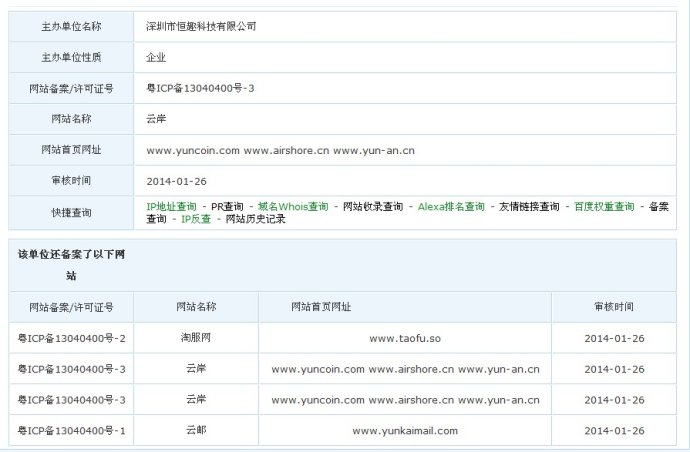This screenshot has width=690, height=452.
Task: Click the 主办单位性质 label cell
Action: [71, 57]
